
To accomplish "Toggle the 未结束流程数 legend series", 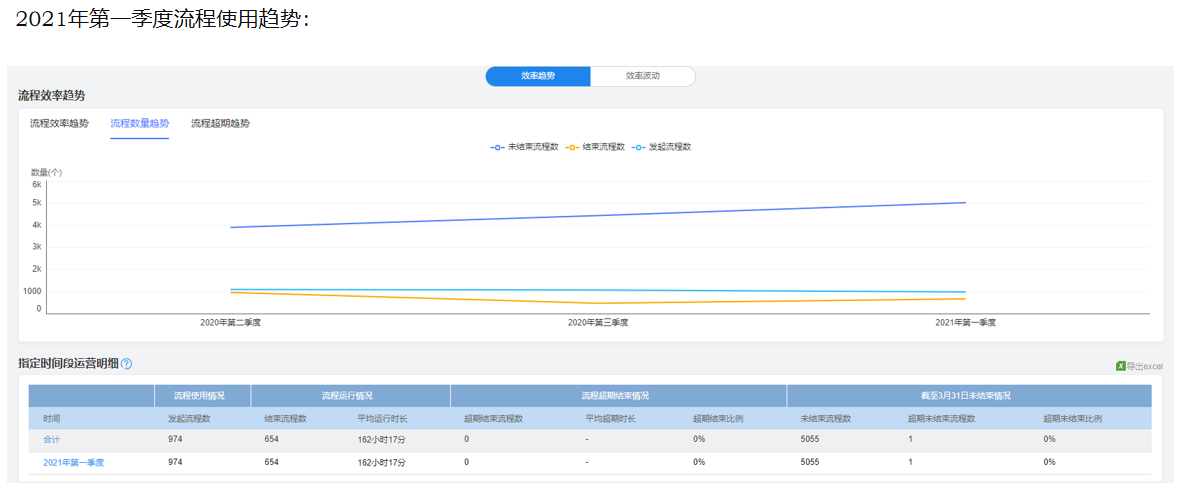I will pos(525,147).
